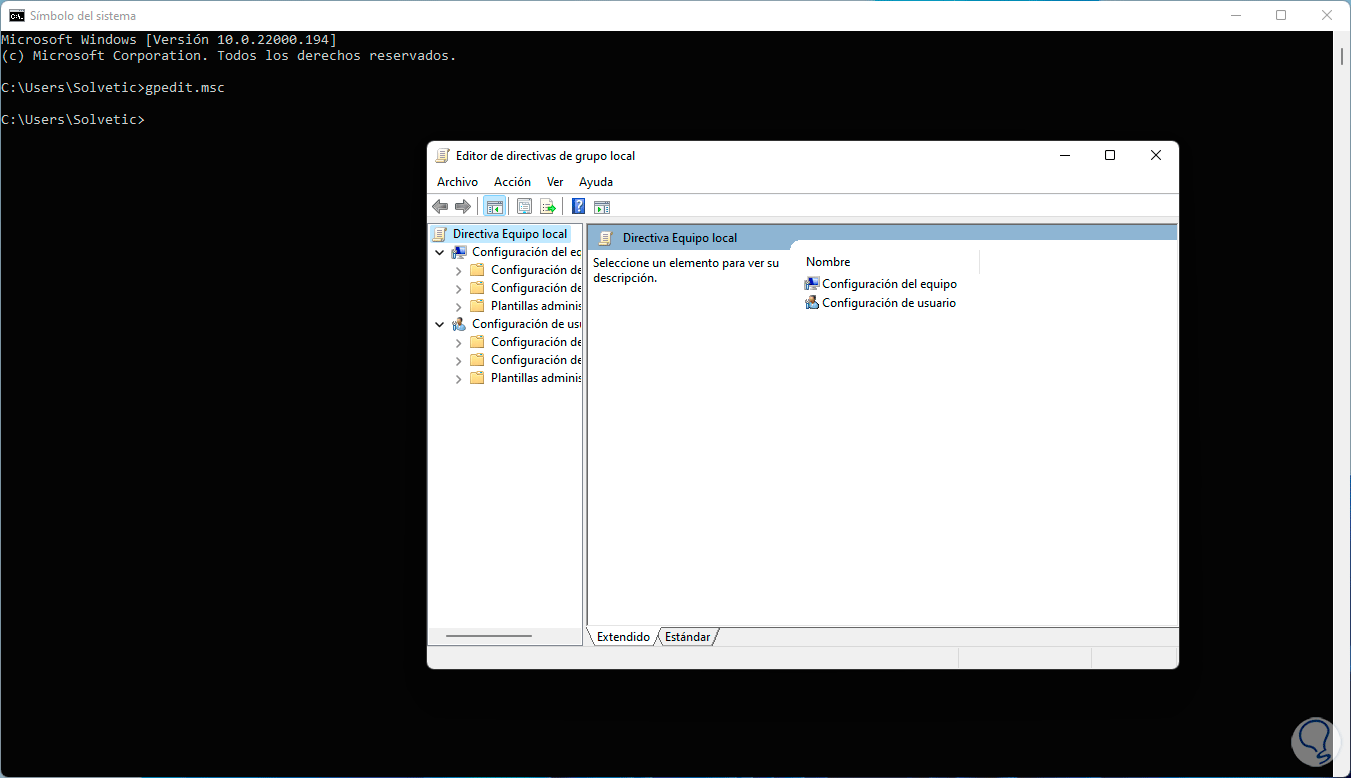This screenshot has width=1351, height=778.
Task: Select the Configuración del equipo node in the tree
Action: 526,252
